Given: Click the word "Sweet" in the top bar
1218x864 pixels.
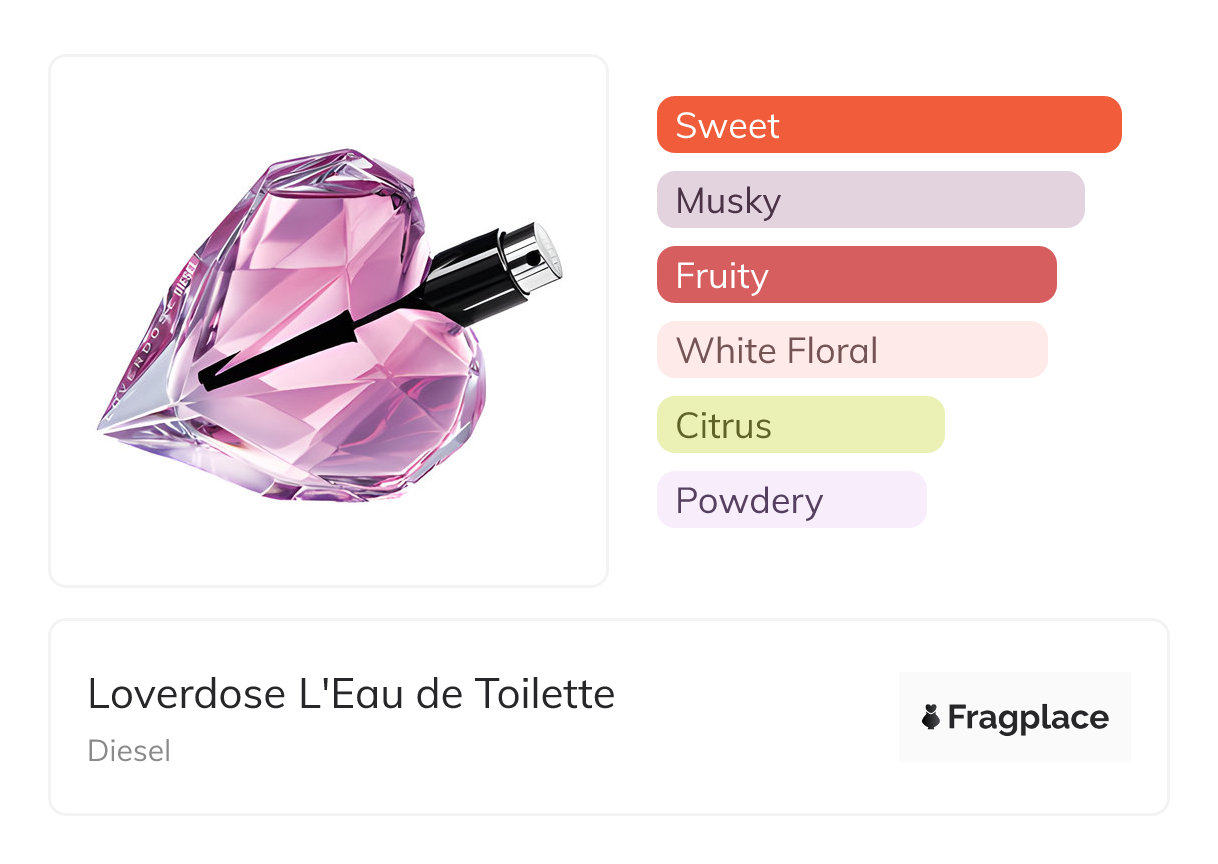Looking at the screenshot, I should coord(727,126).
